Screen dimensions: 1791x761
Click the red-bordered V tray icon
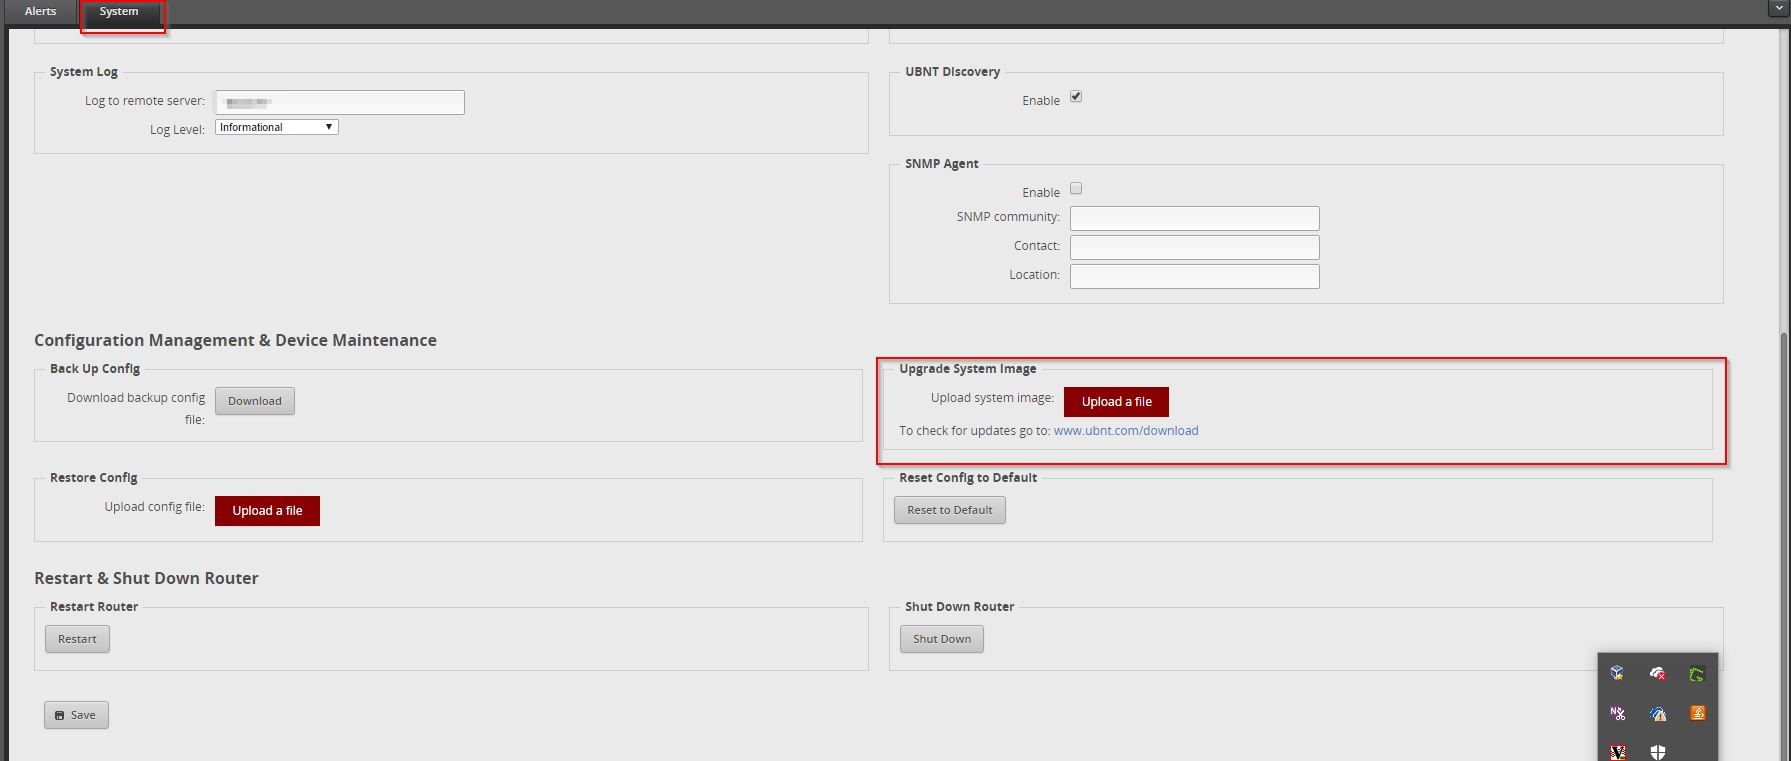[1617, 751]
